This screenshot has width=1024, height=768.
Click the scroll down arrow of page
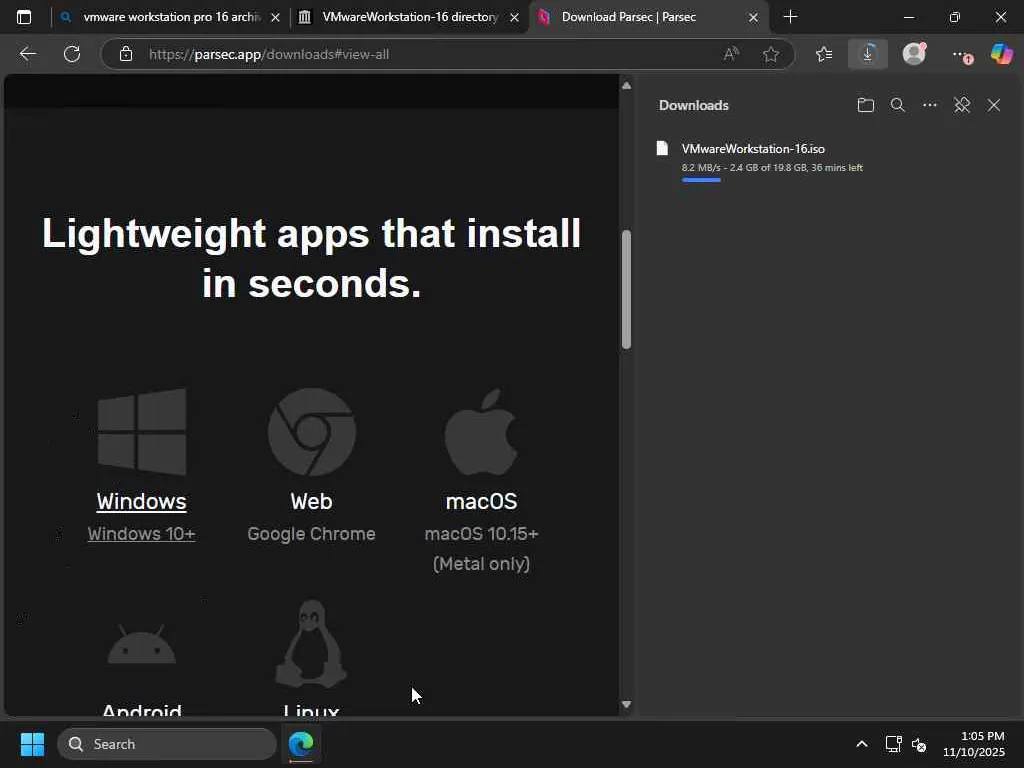click(x=626, y=705)
